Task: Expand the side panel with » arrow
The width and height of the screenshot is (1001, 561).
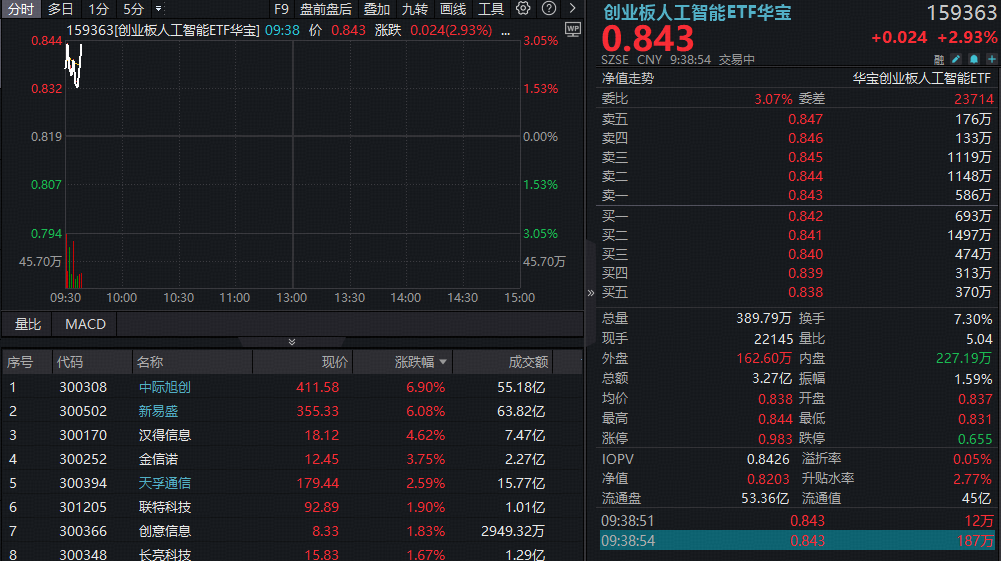Action: click(590, 293)
